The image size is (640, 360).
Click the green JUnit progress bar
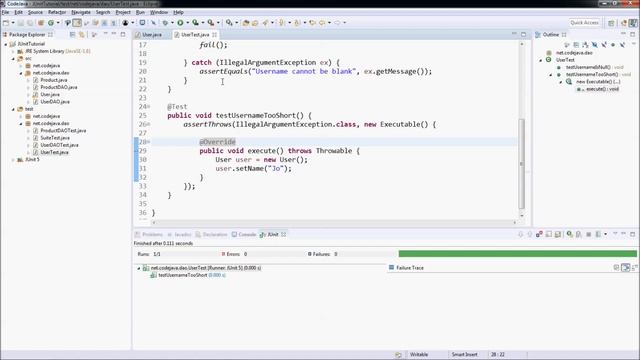pyautogui.click(x=518, y=254)
